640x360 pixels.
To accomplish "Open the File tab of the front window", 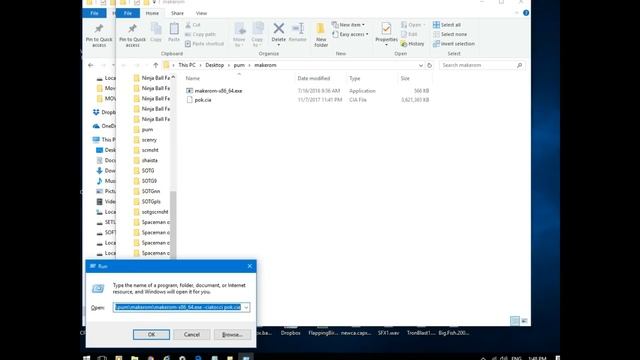I will 128,13.
